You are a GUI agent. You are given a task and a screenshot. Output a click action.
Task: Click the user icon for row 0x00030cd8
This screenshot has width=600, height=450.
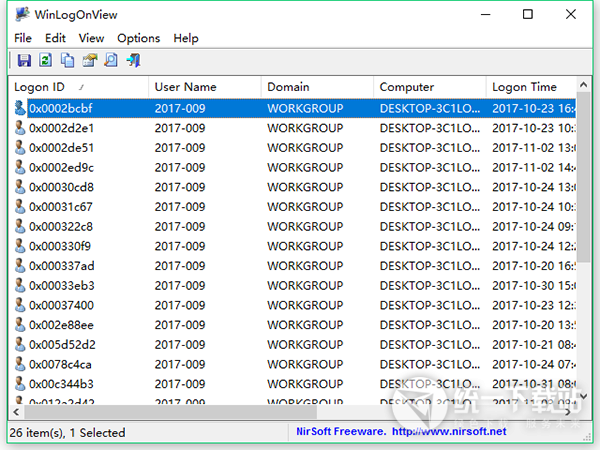click(20, 187)
